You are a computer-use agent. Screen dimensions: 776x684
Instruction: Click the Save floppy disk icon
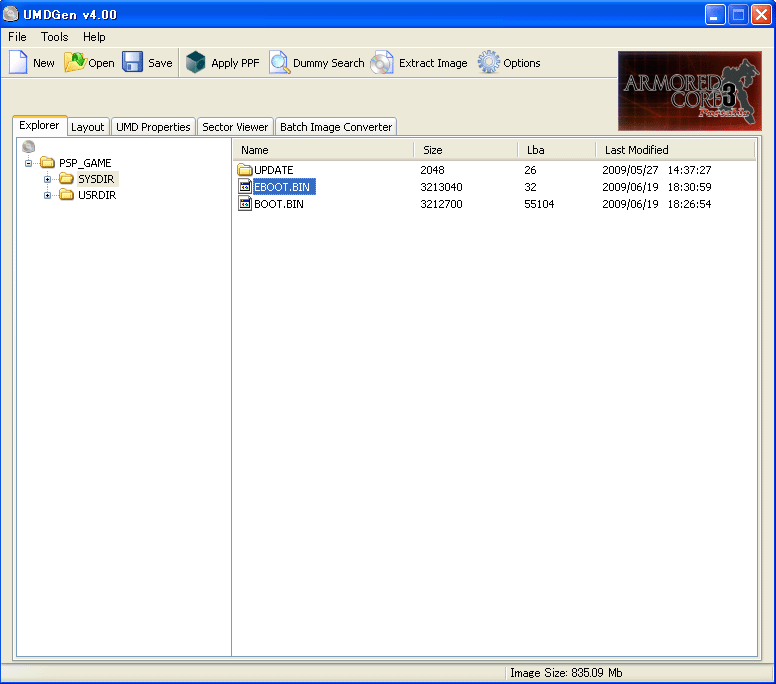click(x=133, y=63)
